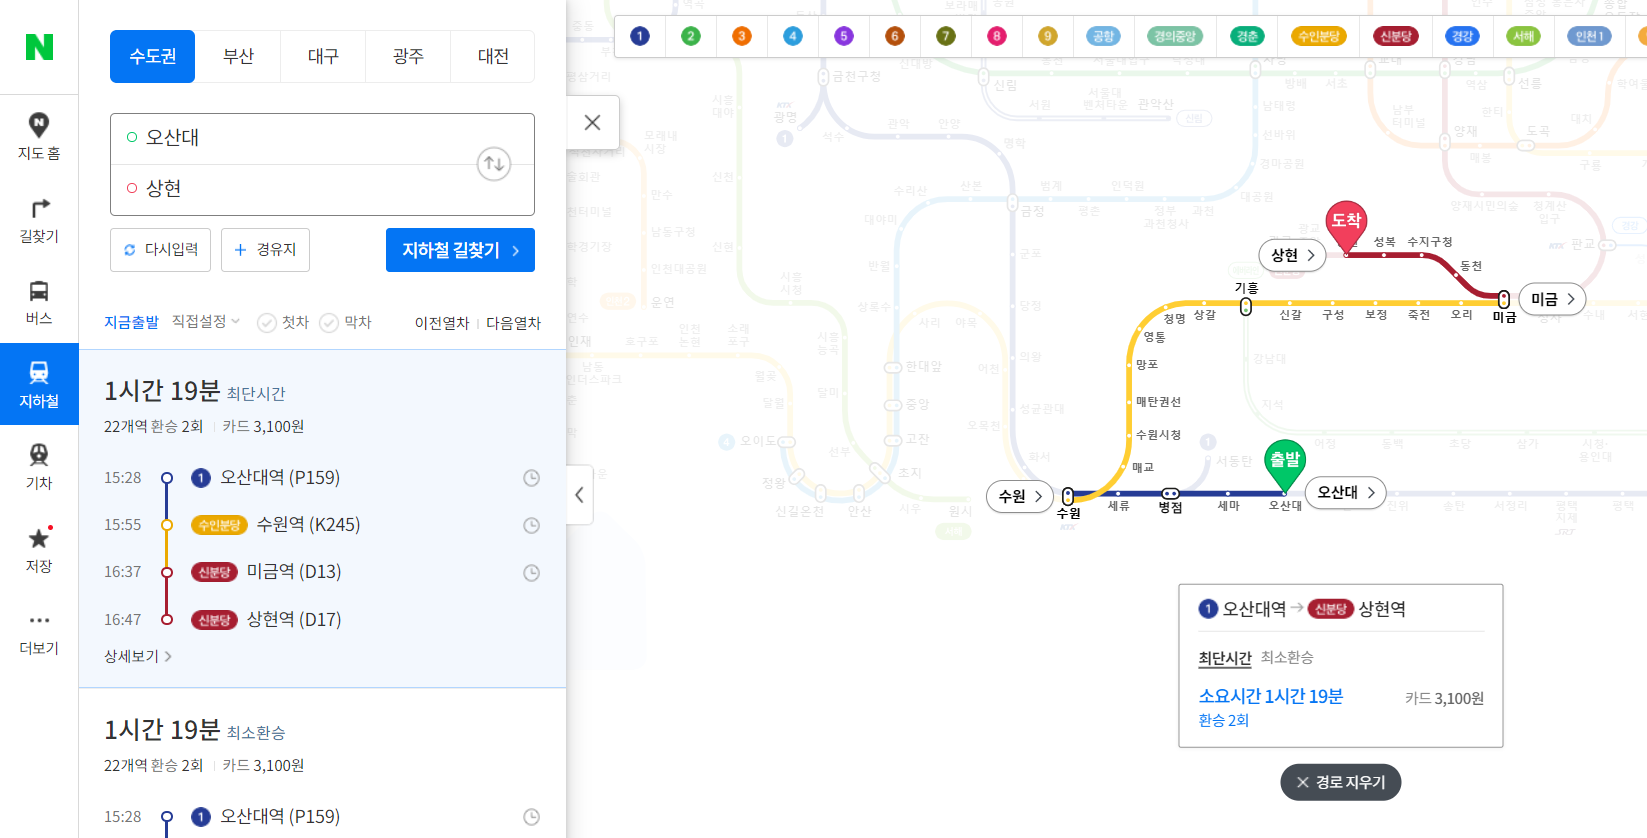1647x838 pixels.
Task: Click 지하철 길찾기 search button
Action: [460, 250]
